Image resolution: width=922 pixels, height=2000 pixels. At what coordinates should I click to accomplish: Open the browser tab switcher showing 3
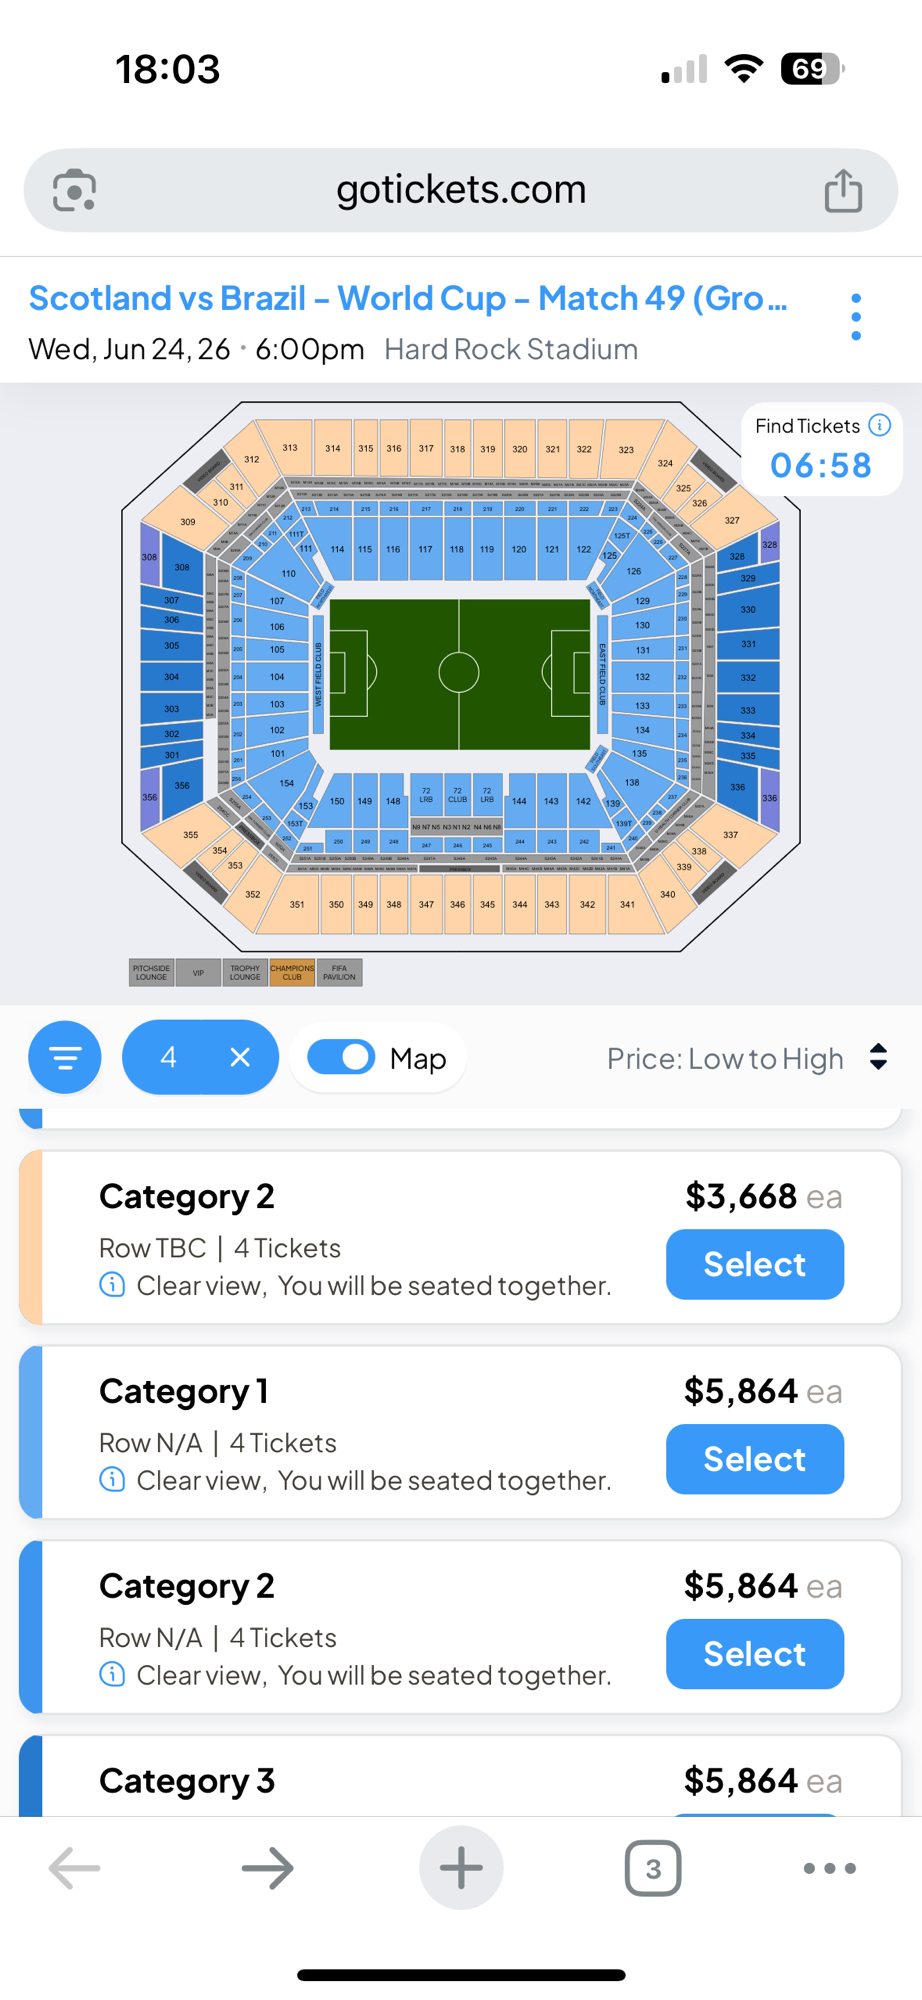pyautogui.click(x=653, y=1867)
